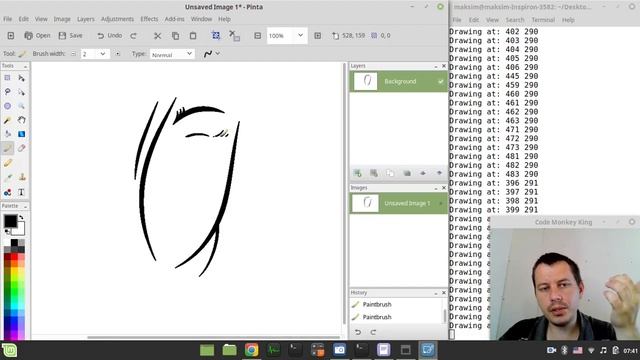This screenshot has width=640, height=360.
Task: Select the Text tool
Action: point(21,192)
